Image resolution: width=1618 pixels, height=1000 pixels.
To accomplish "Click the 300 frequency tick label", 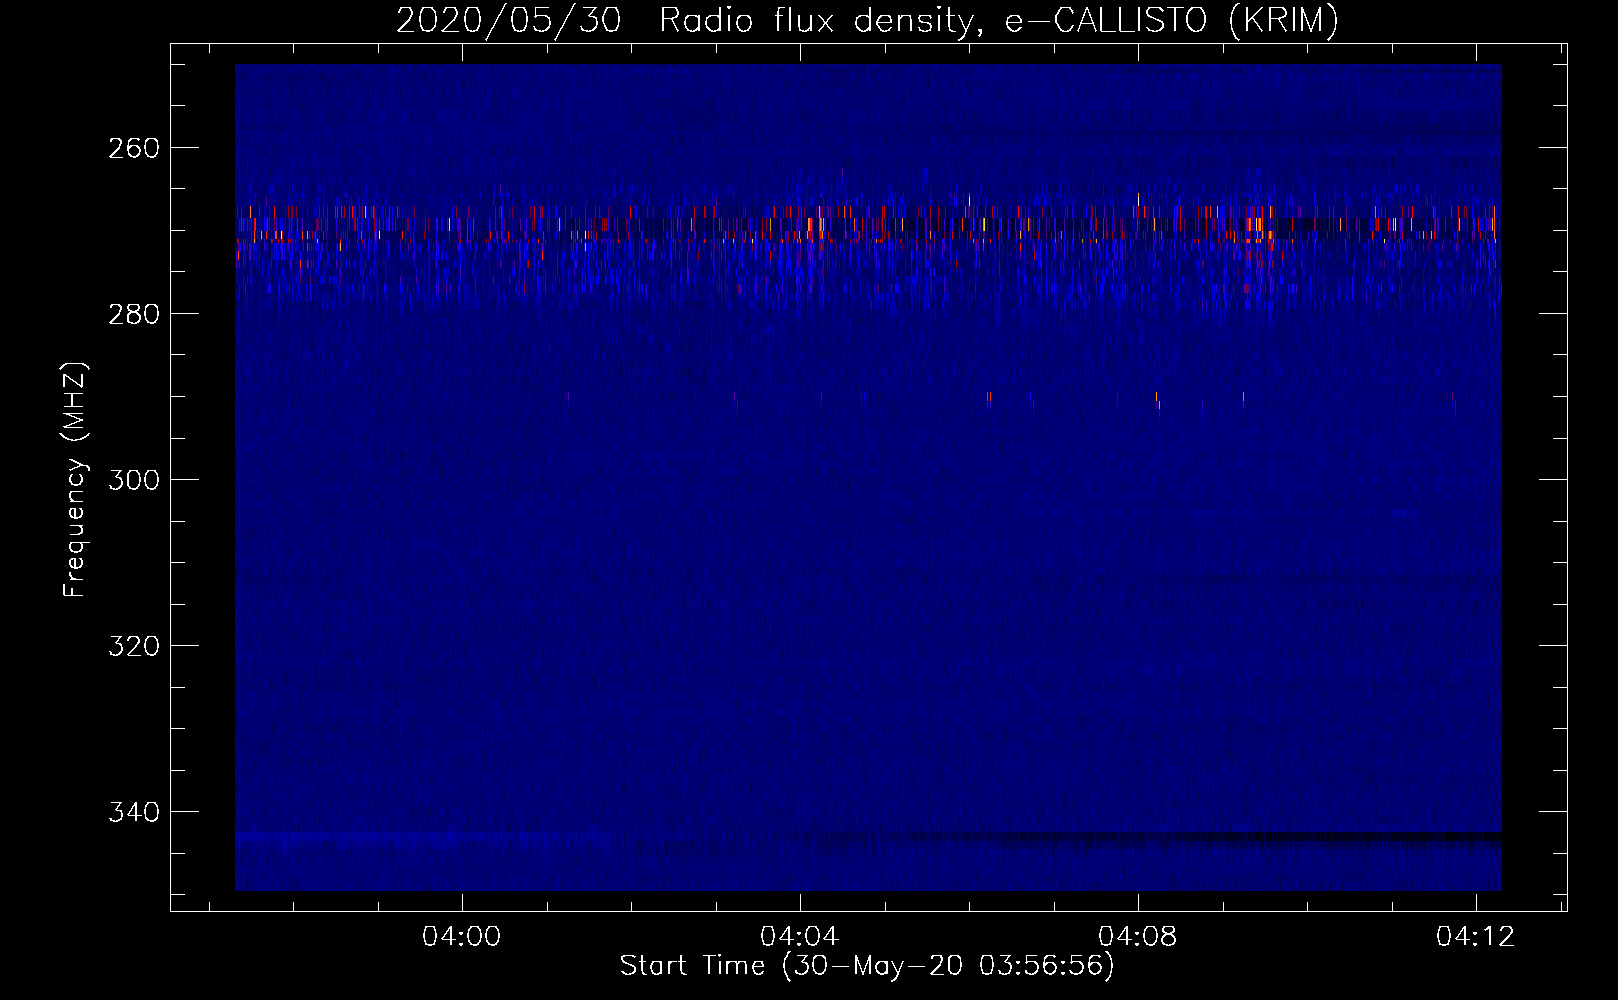I will point(133,480).
